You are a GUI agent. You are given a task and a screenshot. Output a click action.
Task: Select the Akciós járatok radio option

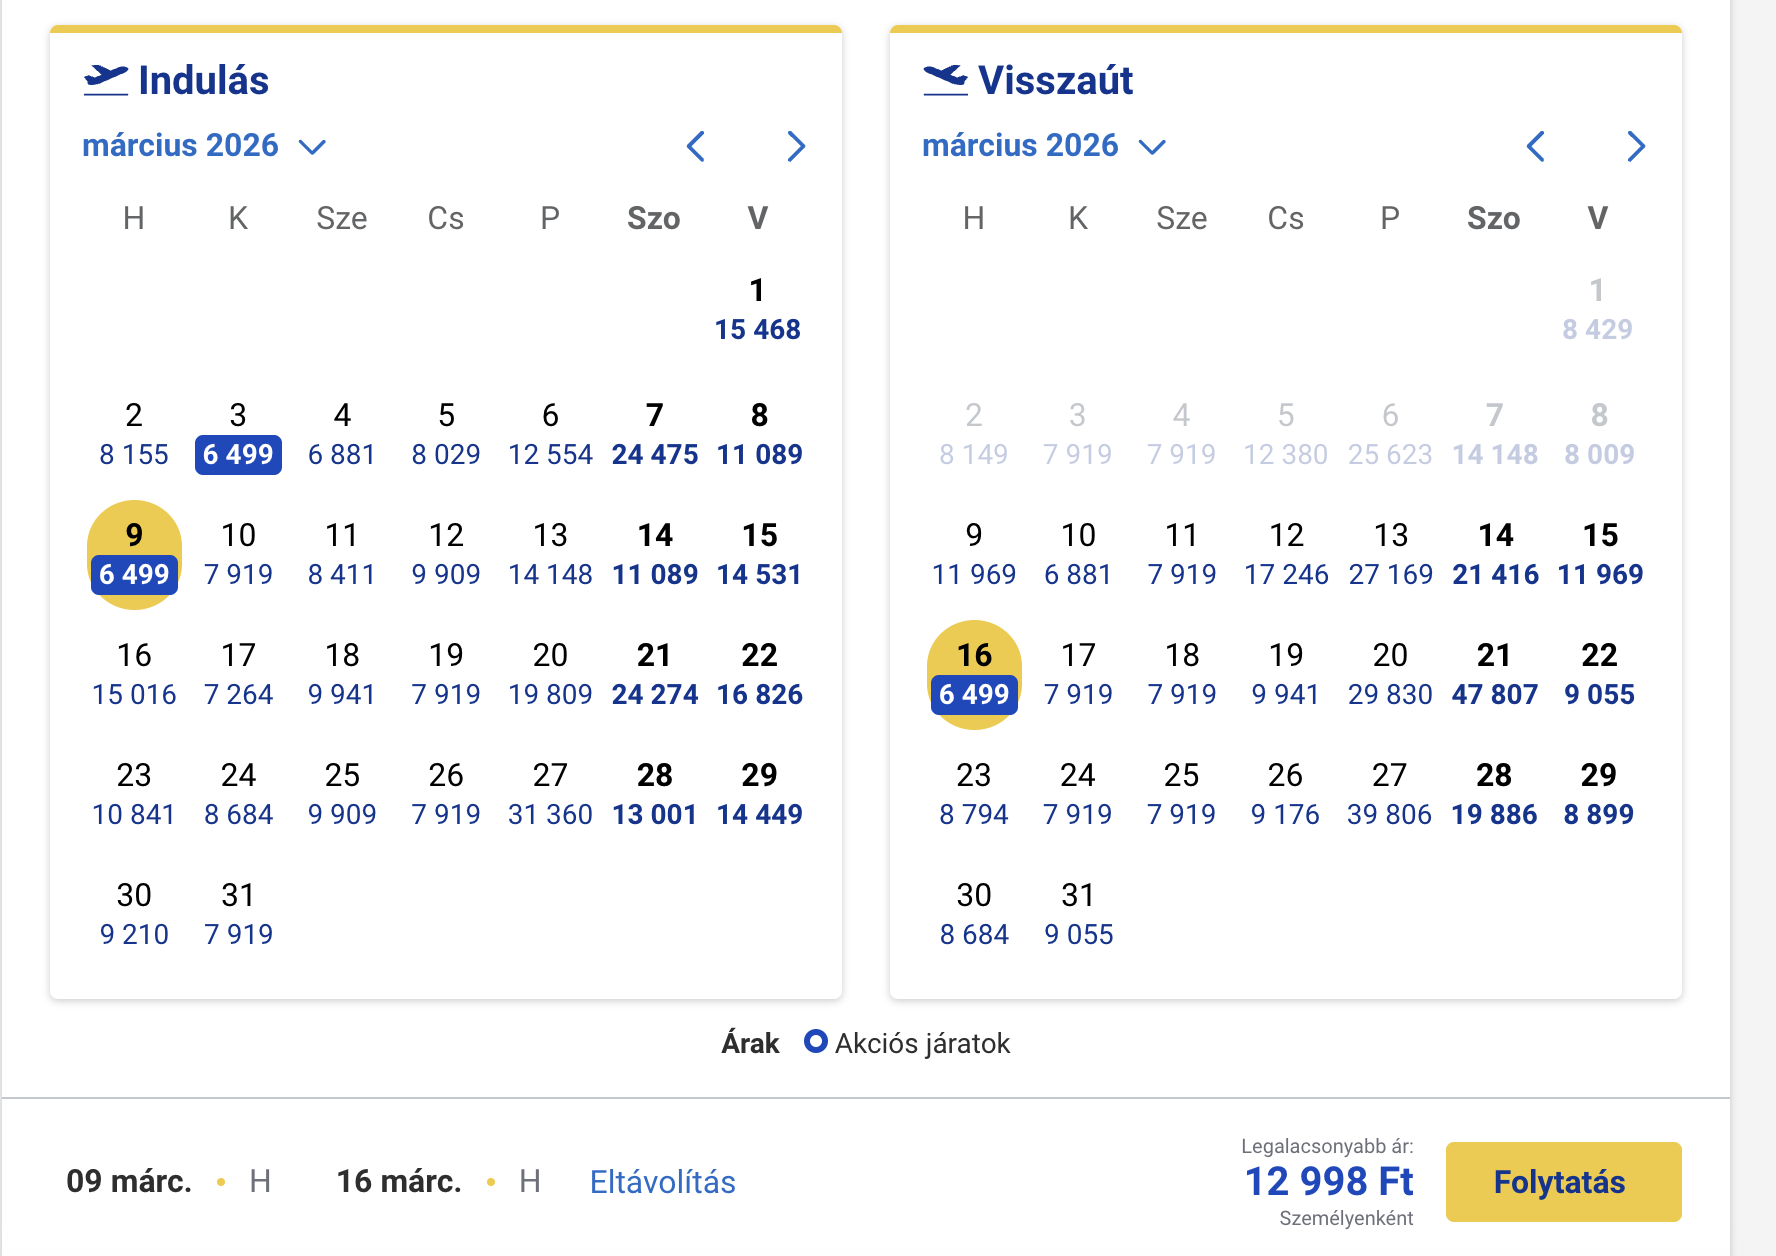click(x=816, y=1042)
